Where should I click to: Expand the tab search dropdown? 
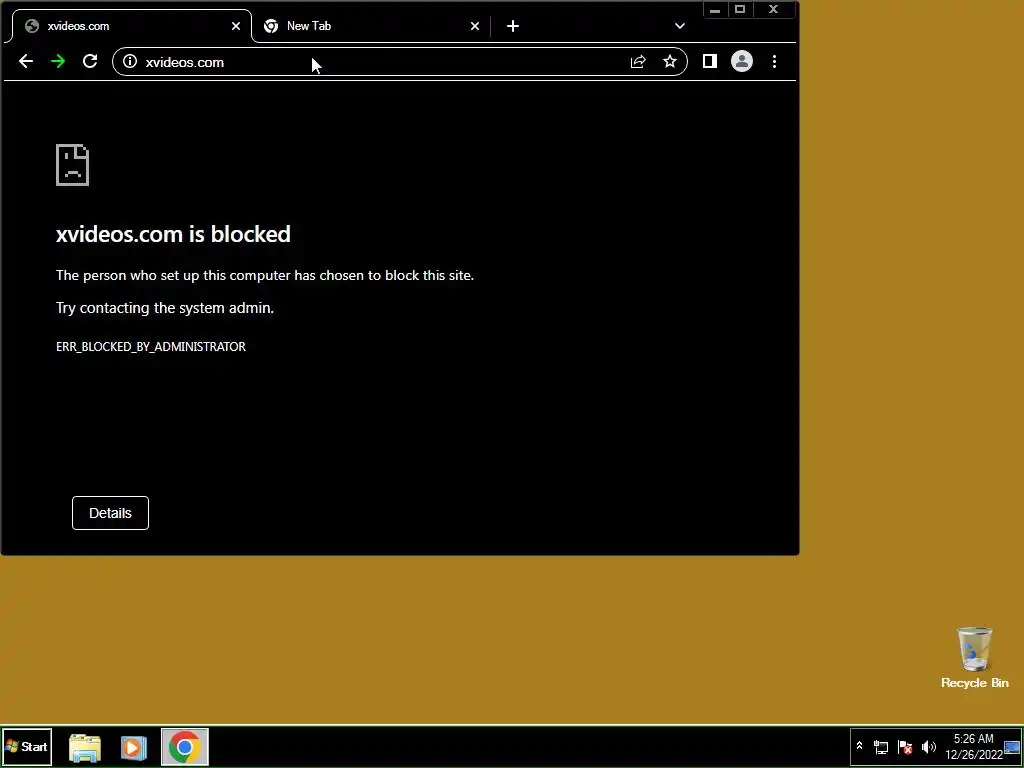coord(680,26)
